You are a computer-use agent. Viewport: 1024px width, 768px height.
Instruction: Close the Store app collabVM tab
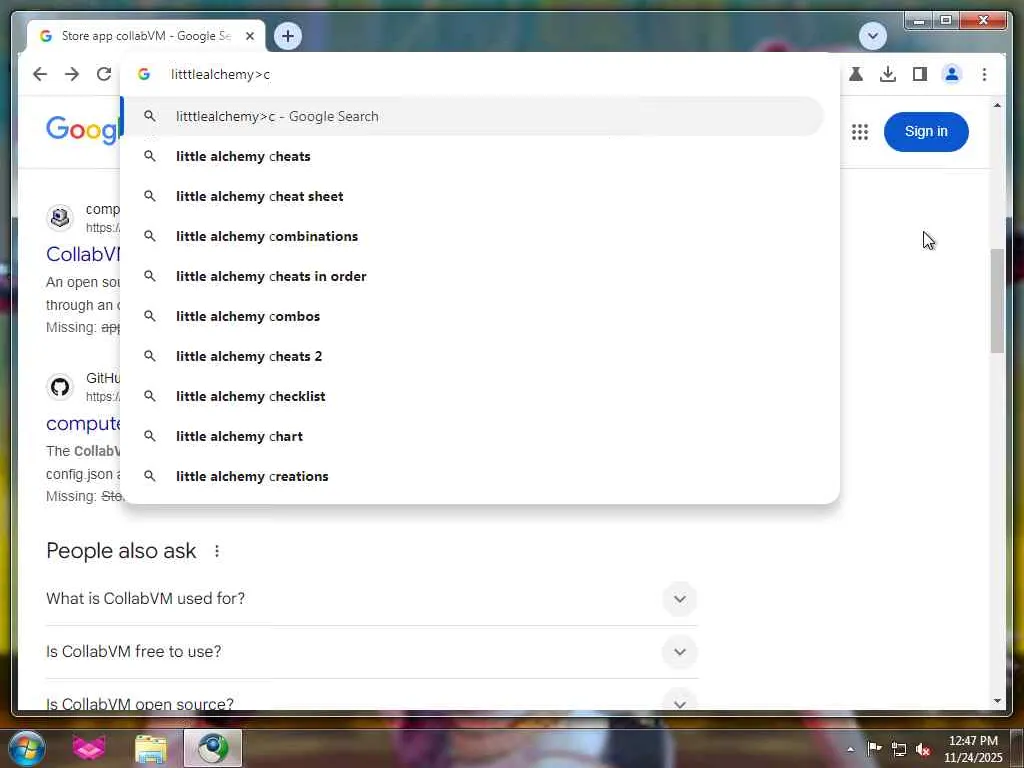[249, 36]
